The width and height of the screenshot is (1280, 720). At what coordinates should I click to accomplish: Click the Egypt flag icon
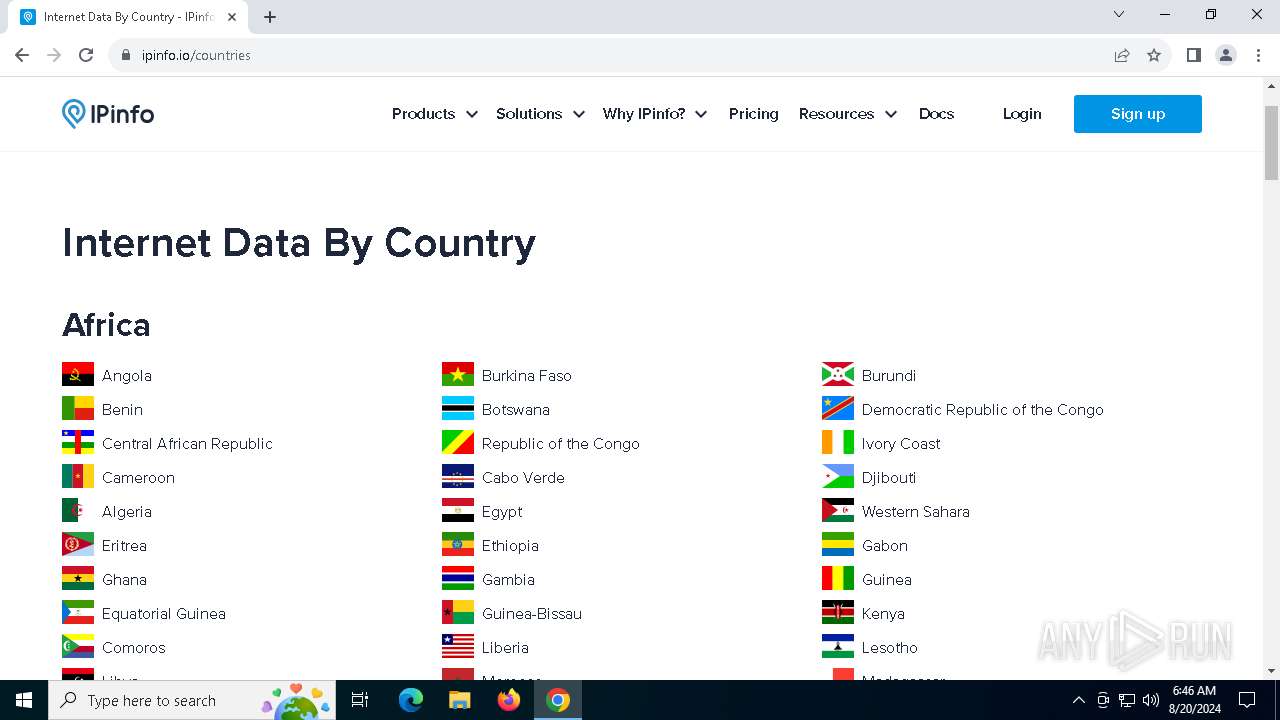[x=458, y=511]
